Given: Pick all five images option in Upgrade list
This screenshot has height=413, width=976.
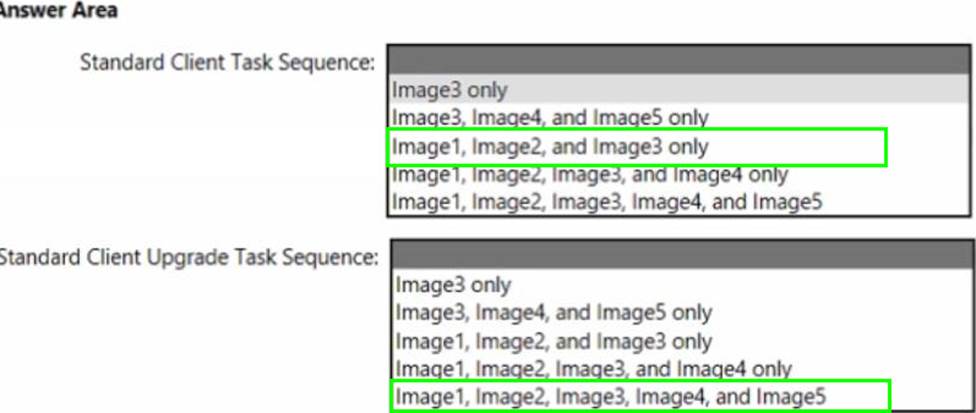Looking at the screenshot, I should tap(611, 397).
